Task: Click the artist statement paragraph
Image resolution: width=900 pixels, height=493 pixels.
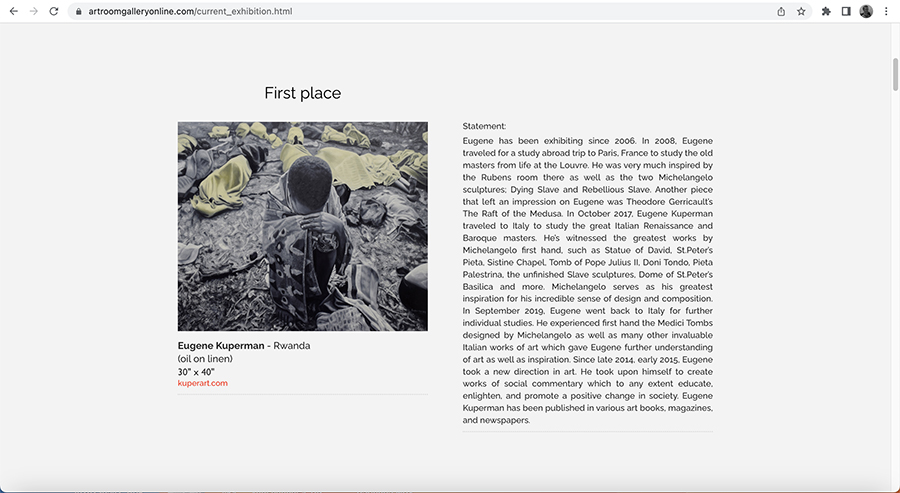Action: tap(588, 280)
